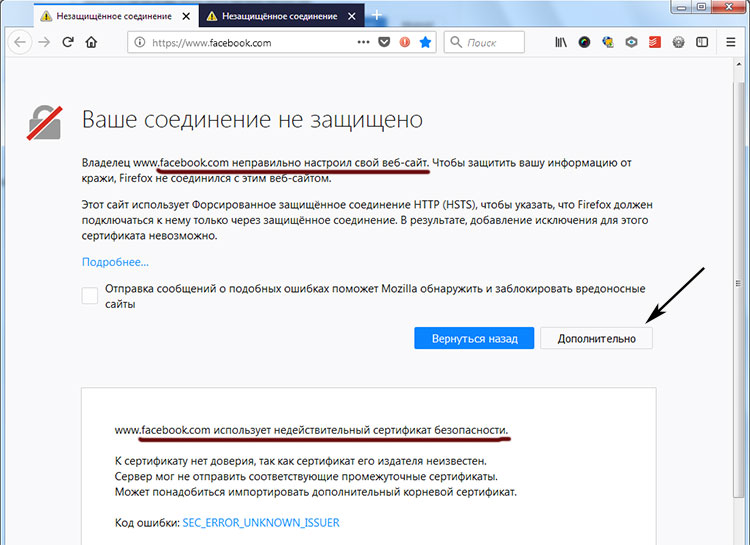
Task: Open the red Todoist-style extension icon
Action: click(655, 43)
